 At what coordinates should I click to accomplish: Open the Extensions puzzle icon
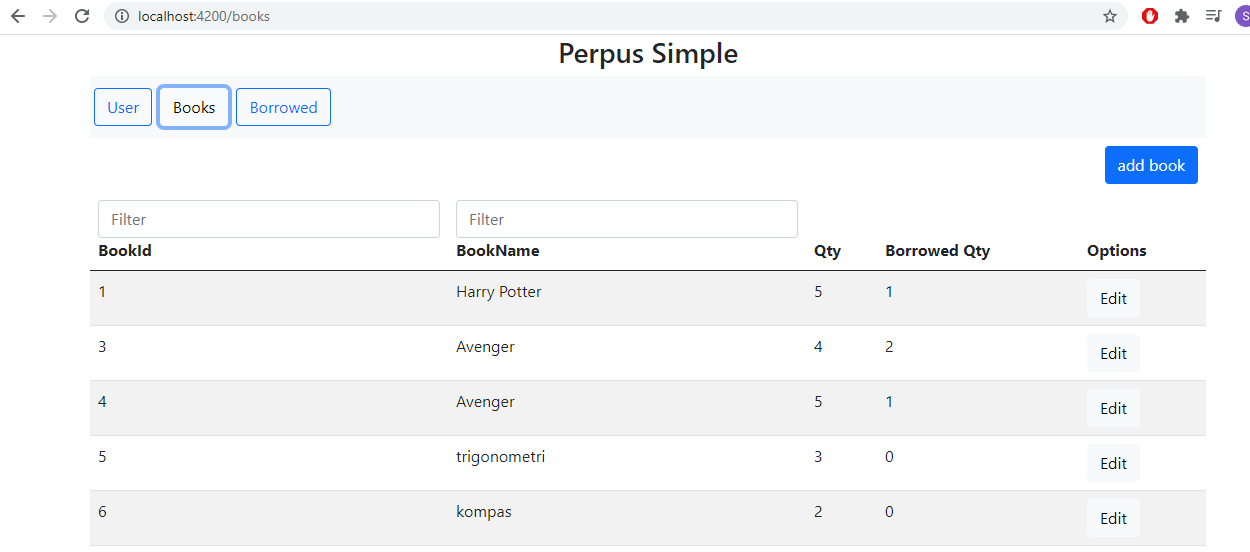1182,16
